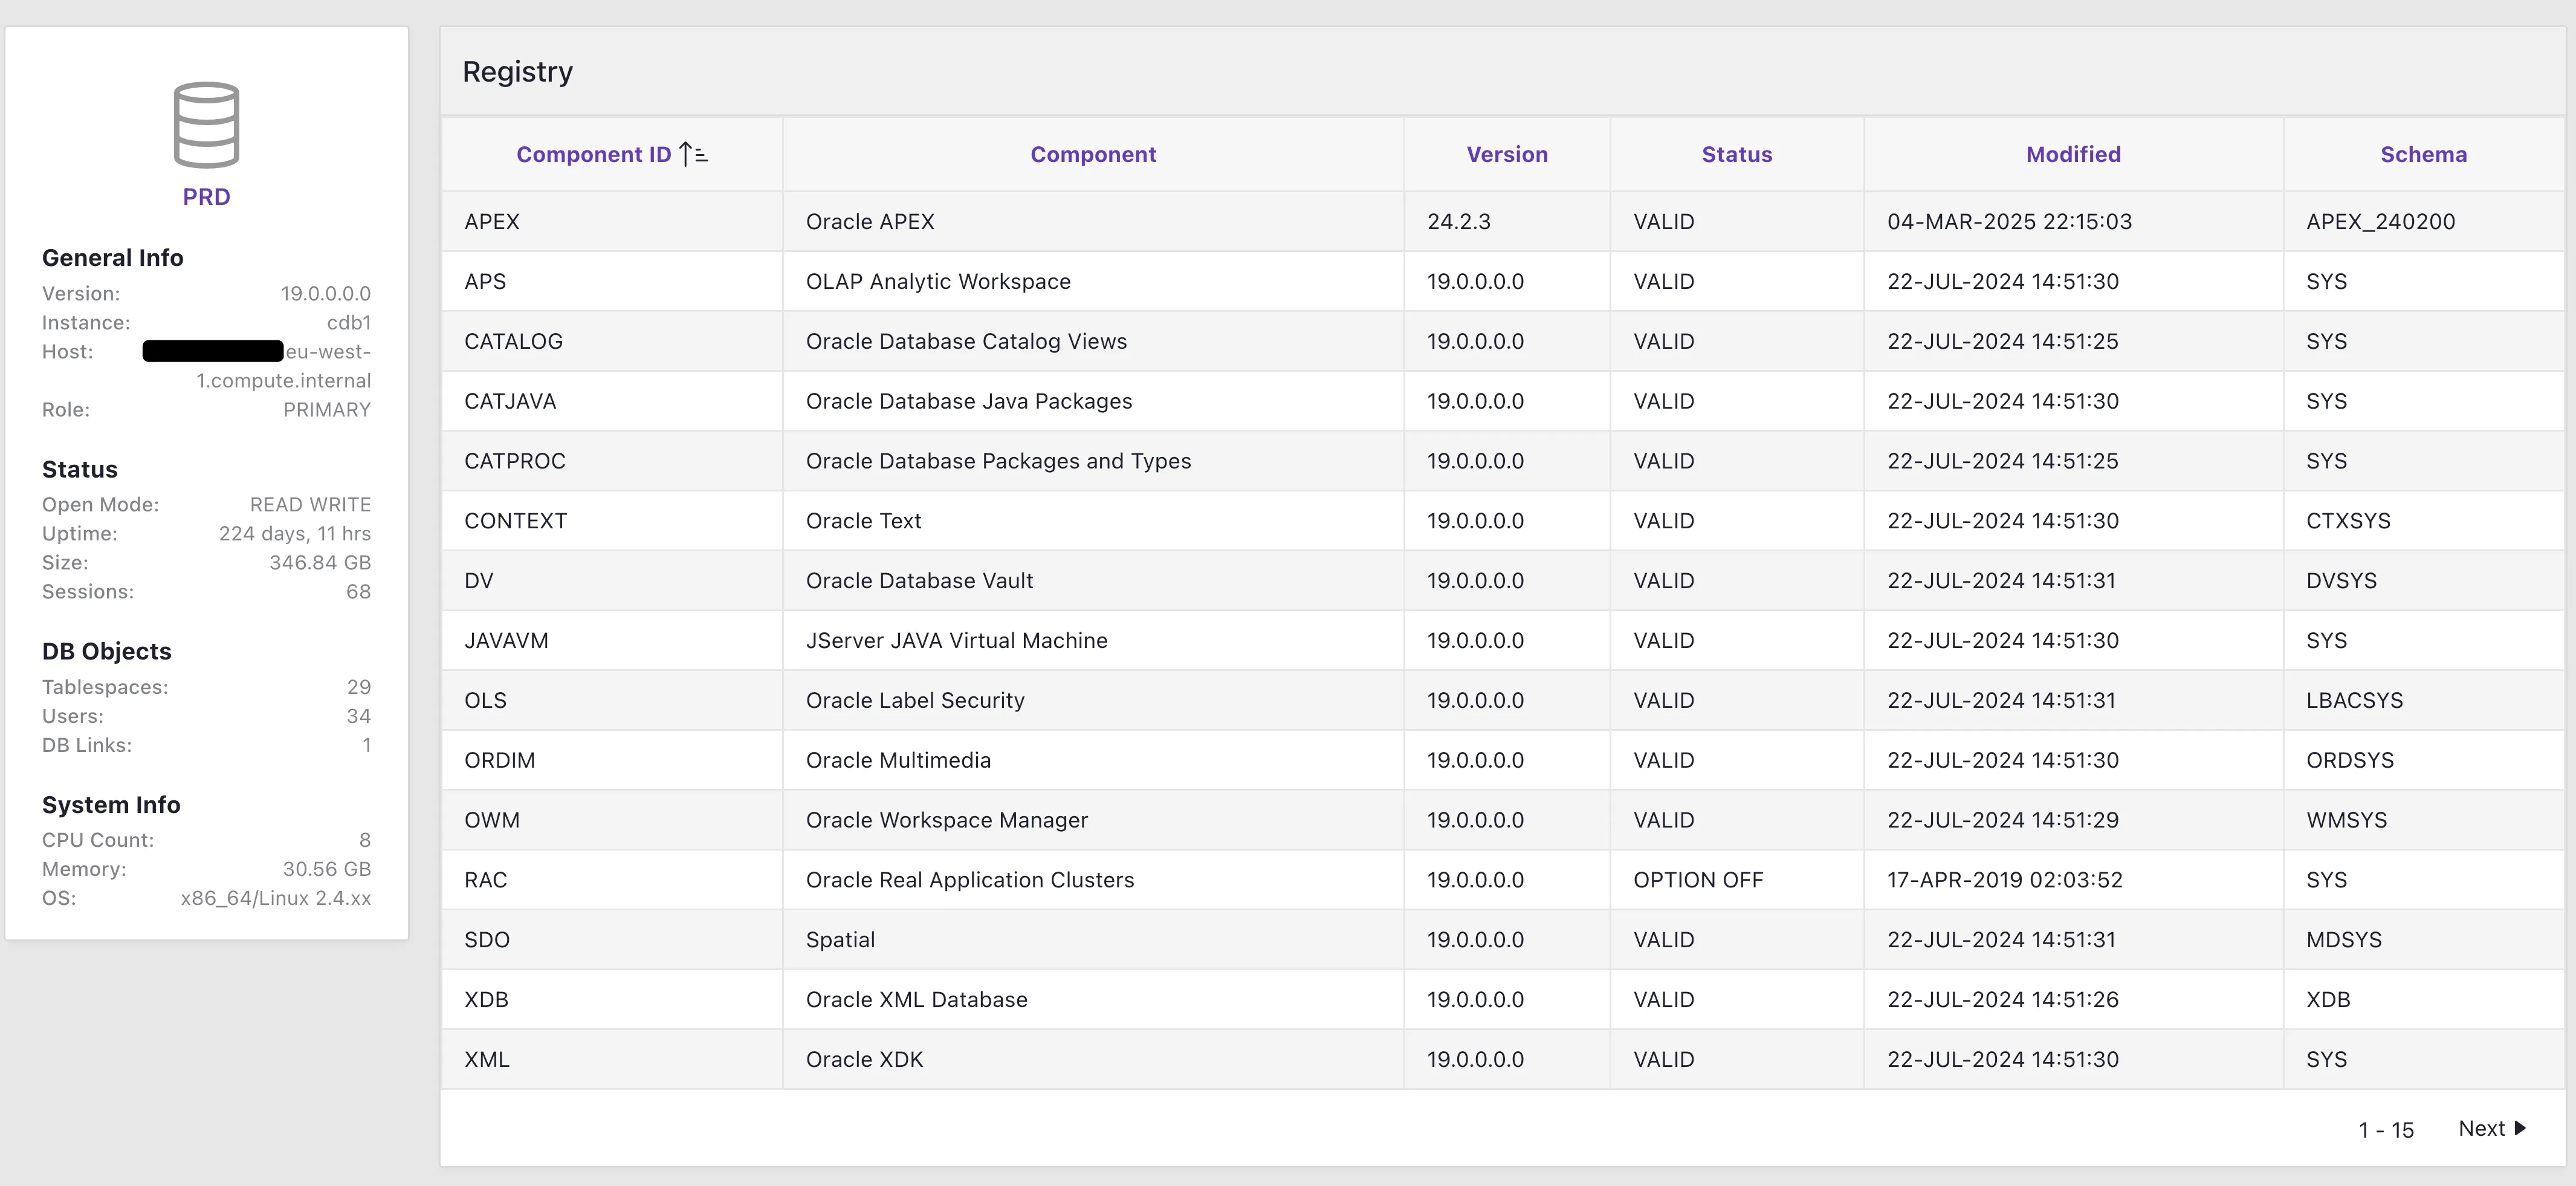The width and height of the screenshot is (2576, 1186).
Task: Click JServer JAVA Virtual Machine cell
Action: tap(1093, 640)
